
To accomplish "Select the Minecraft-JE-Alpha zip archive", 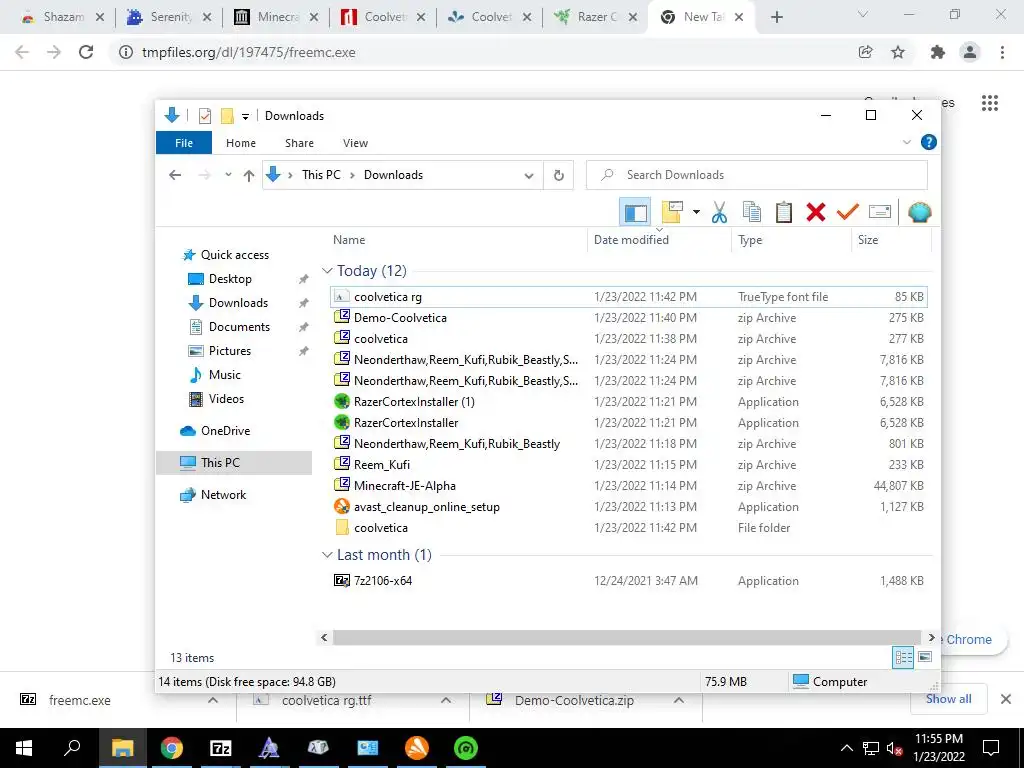I will pos(629,486).
